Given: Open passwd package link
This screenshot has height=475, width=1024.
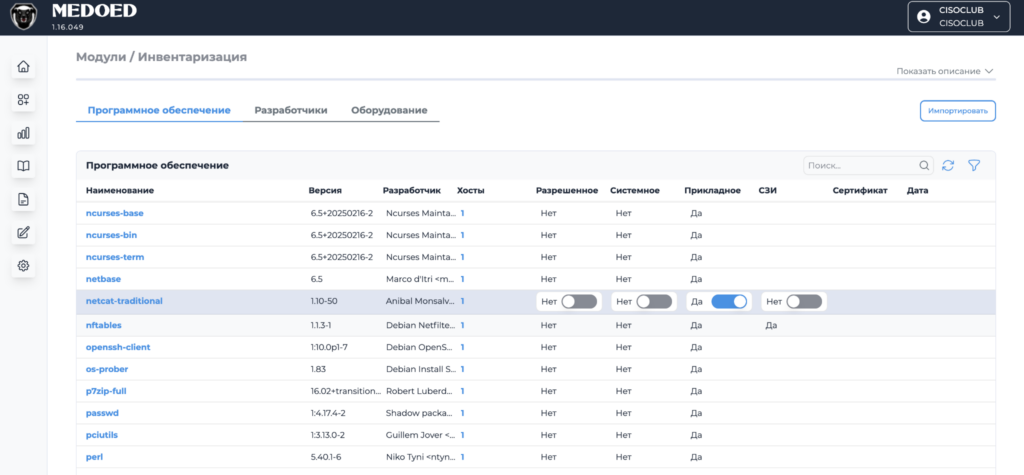Looking at the screenshot, I should 102,413.
